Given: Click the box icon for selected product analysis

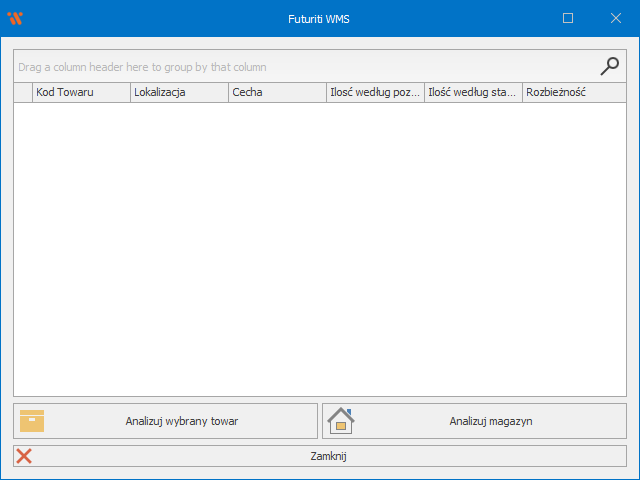Looking at the screenshot, I should (33, 421).
